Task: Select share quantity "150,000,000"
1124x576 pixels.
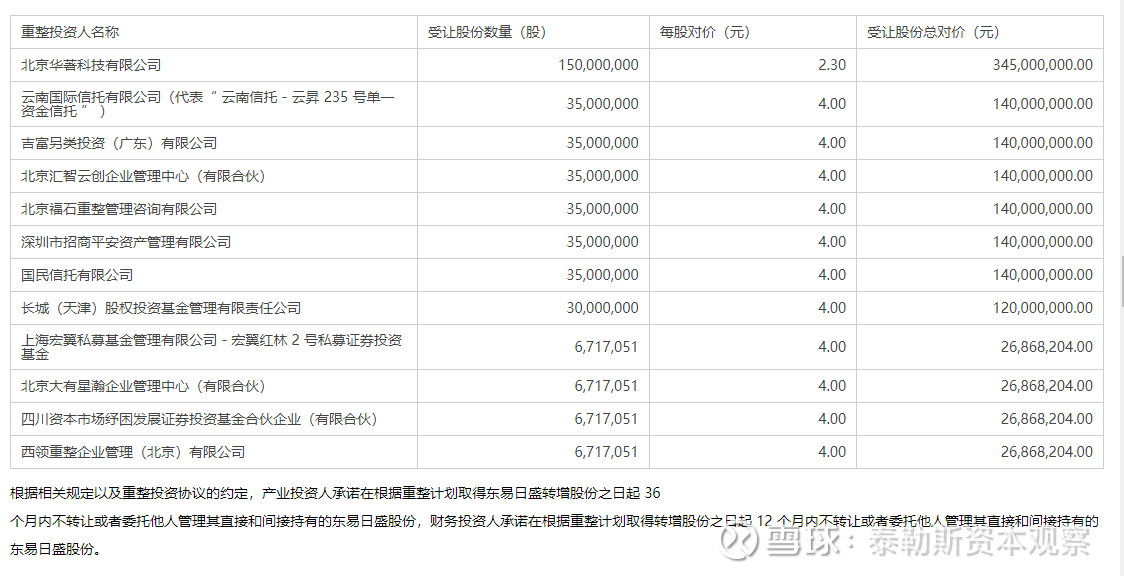Action: [x=598, y=65]
